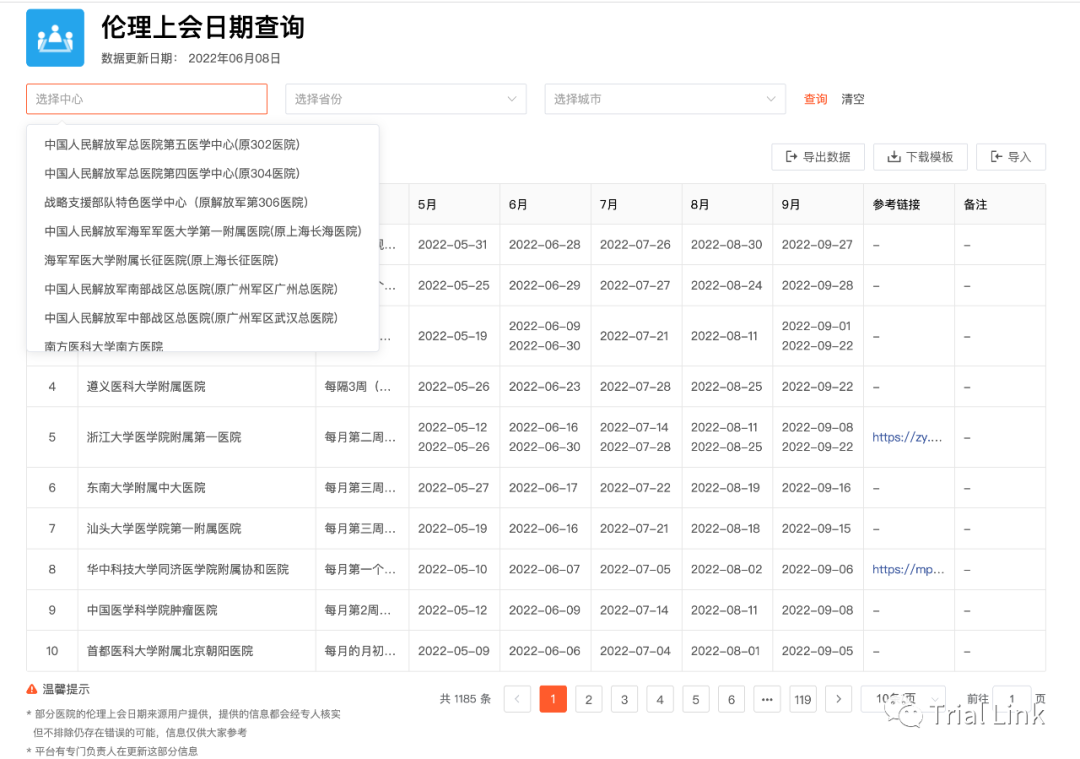Select 中国人民解放军总医院第四医学中心(原304医院) option

pos(202,174)
